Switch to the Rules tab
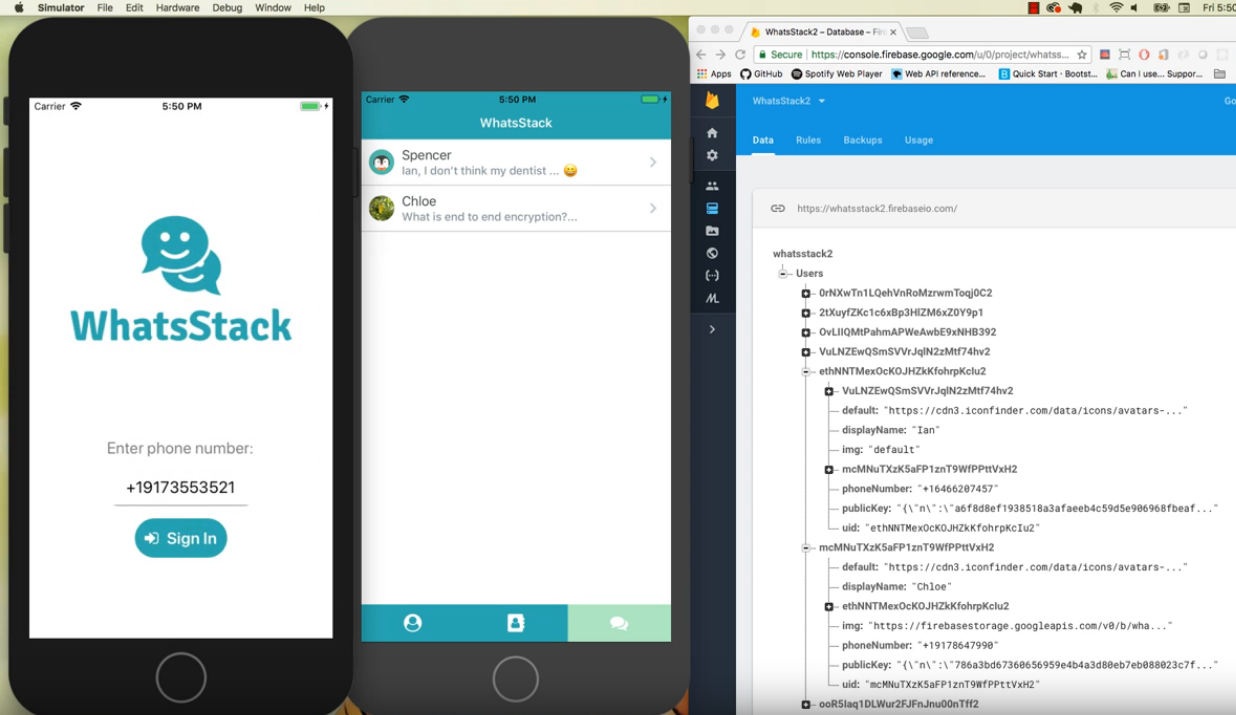The height and width of the screenshot is (715, 1236). pos(808,140)
